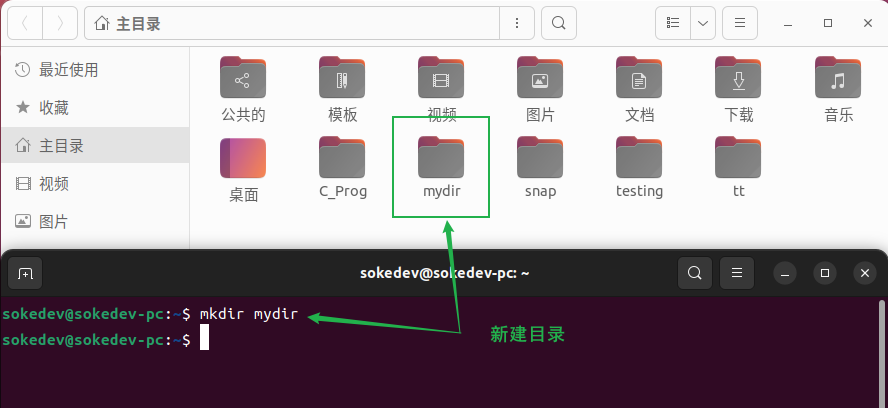Close the terminal window

[x=865, y=274]
